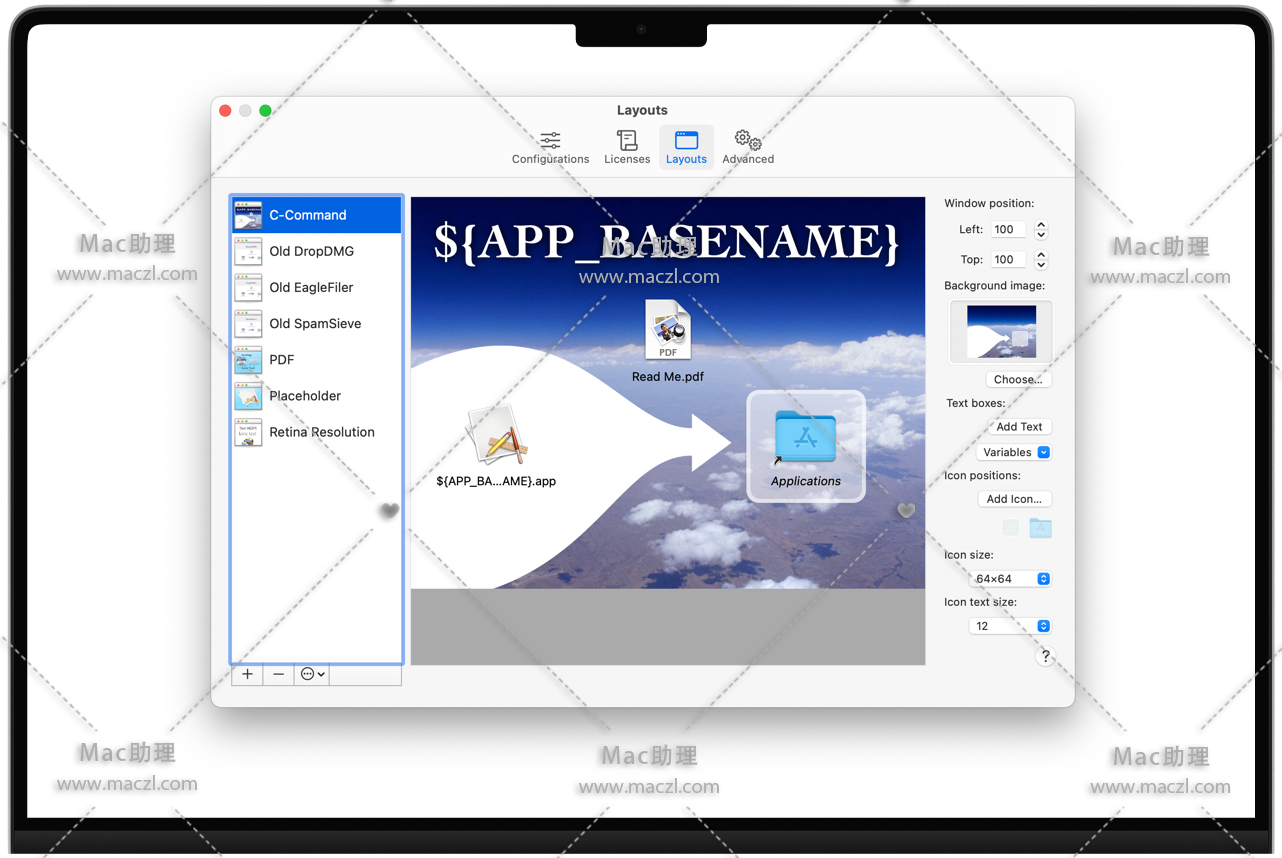Image resolution: width=1282 pixels, height=858 pixels.
Task: Remove selected layout with minus button
Action: click(x=278, y=675)
